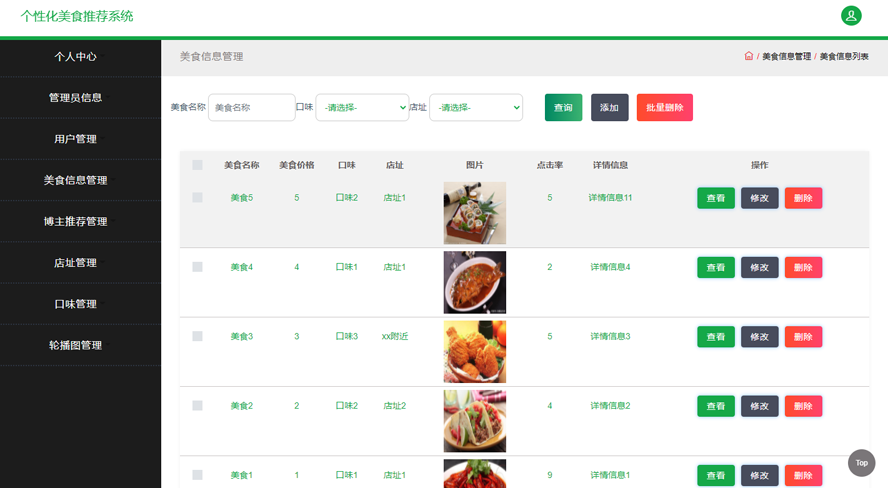Click 修改 for 美食2

tap(759, 406)
